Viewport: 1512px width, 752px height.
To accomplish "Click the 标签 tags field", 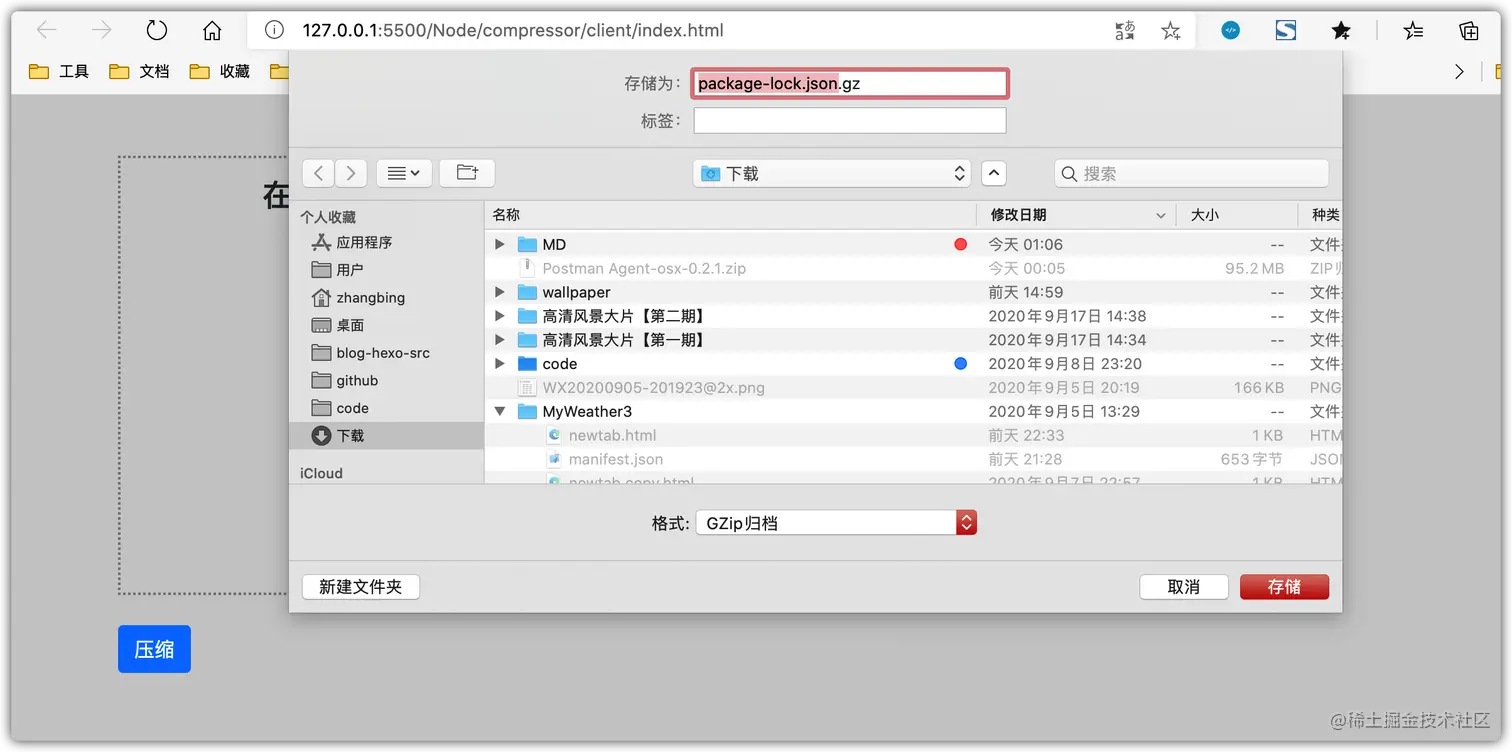I will [850, 120].
